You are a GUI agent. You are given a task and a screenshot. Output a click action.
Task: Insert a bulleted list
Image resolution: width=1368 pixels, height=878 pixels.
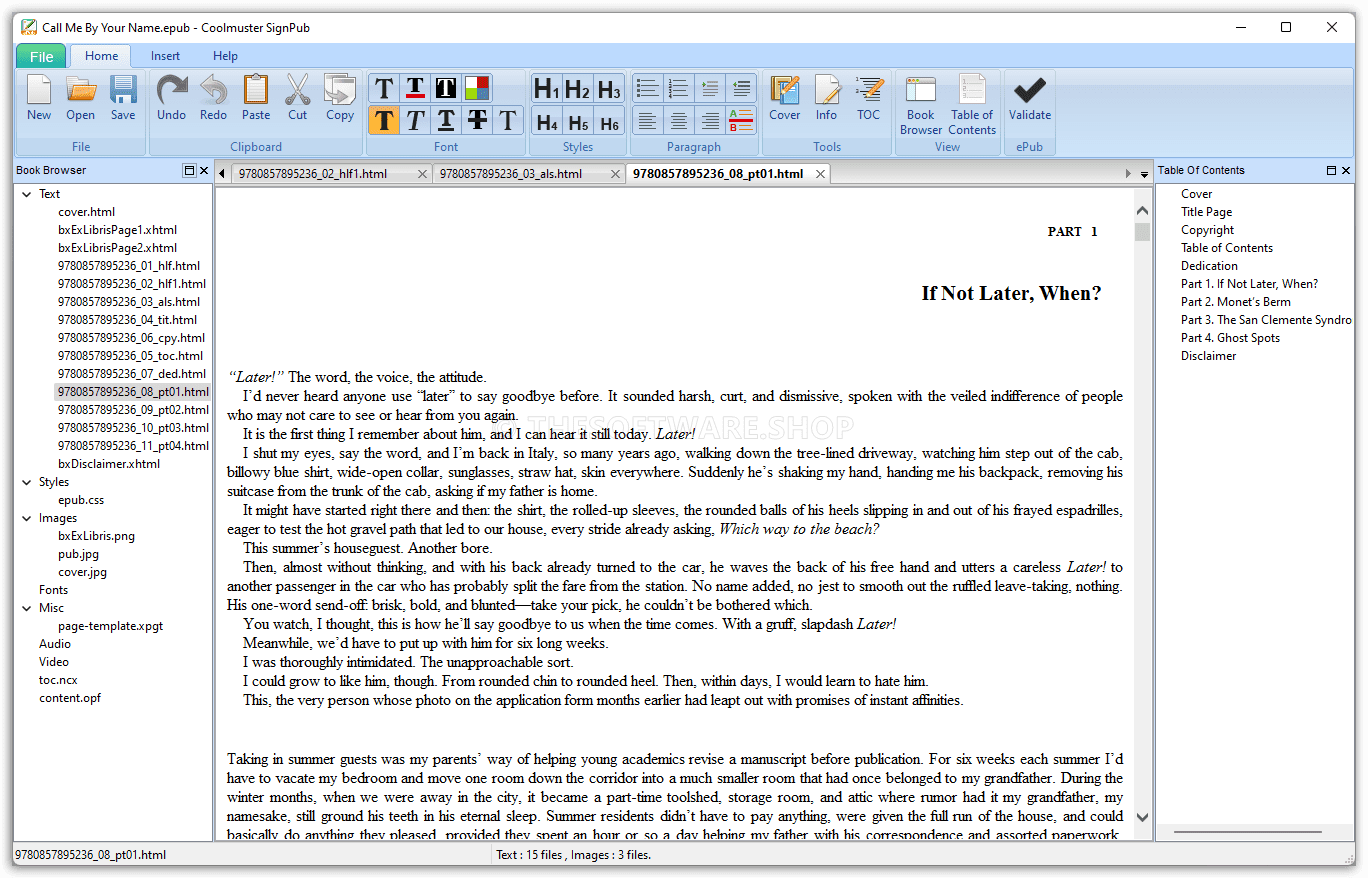(648, 88)
